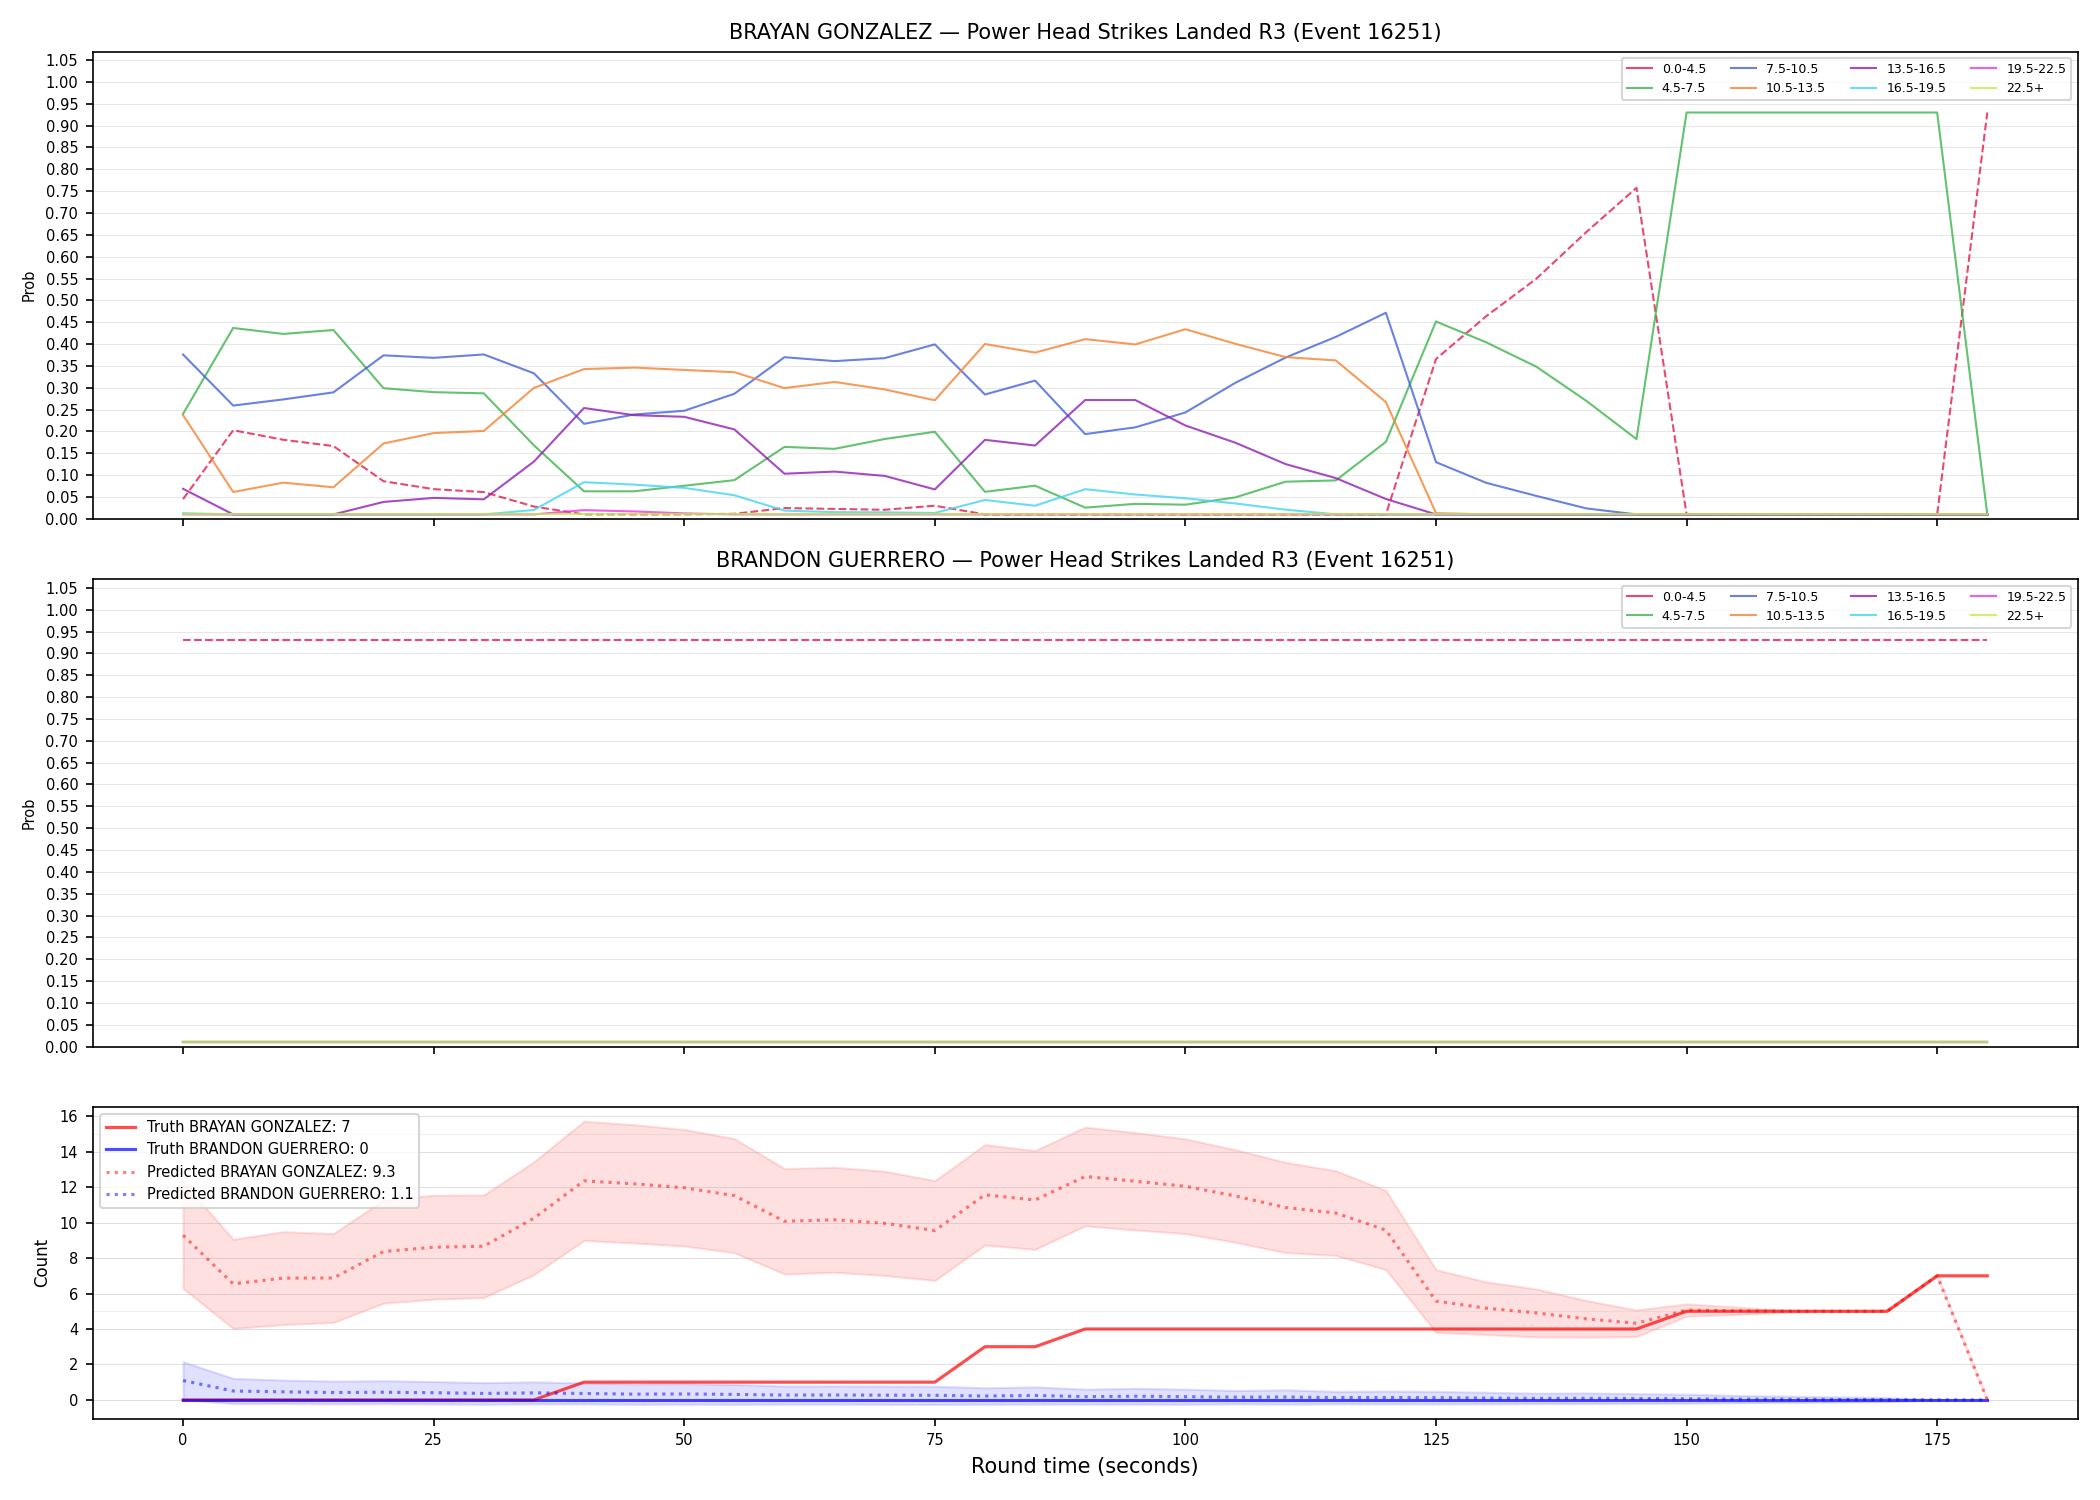Screen dimensions: 2100x1500
Task: Click the 10 tick on the Count axis
Action: pos(69,1223)
